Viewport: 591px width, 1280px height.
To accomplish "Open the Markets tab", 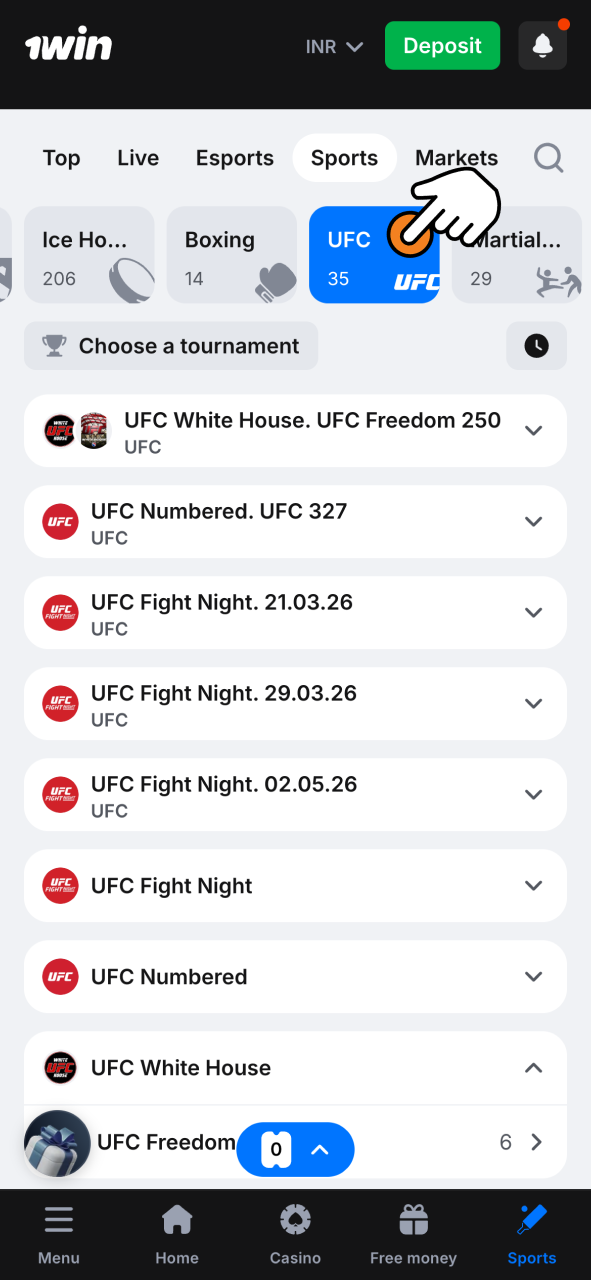I will pos(456,158).
